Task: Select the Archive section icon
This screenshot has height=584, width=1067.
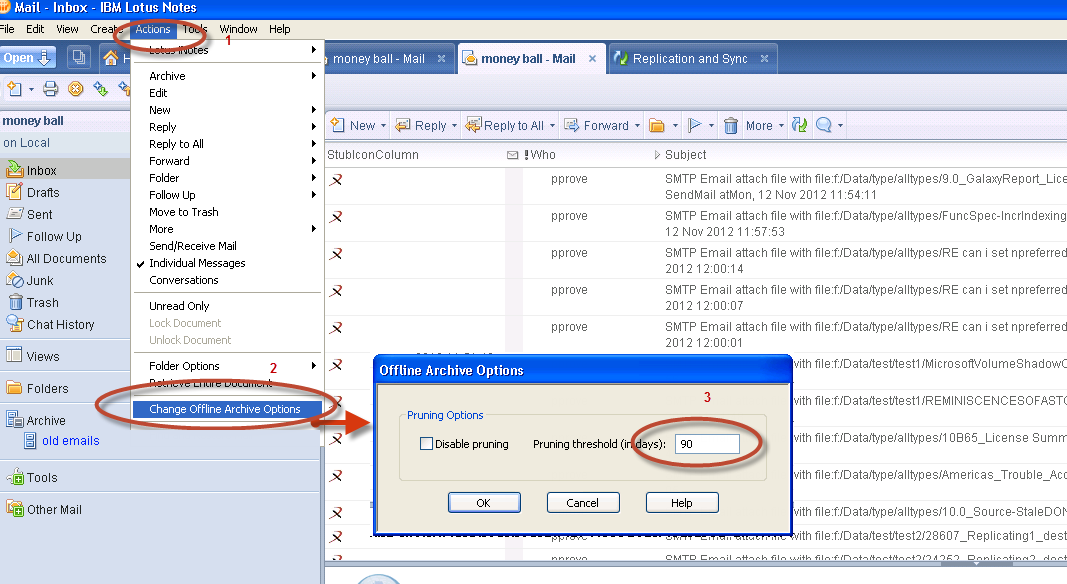Action: tap(14, 420)
